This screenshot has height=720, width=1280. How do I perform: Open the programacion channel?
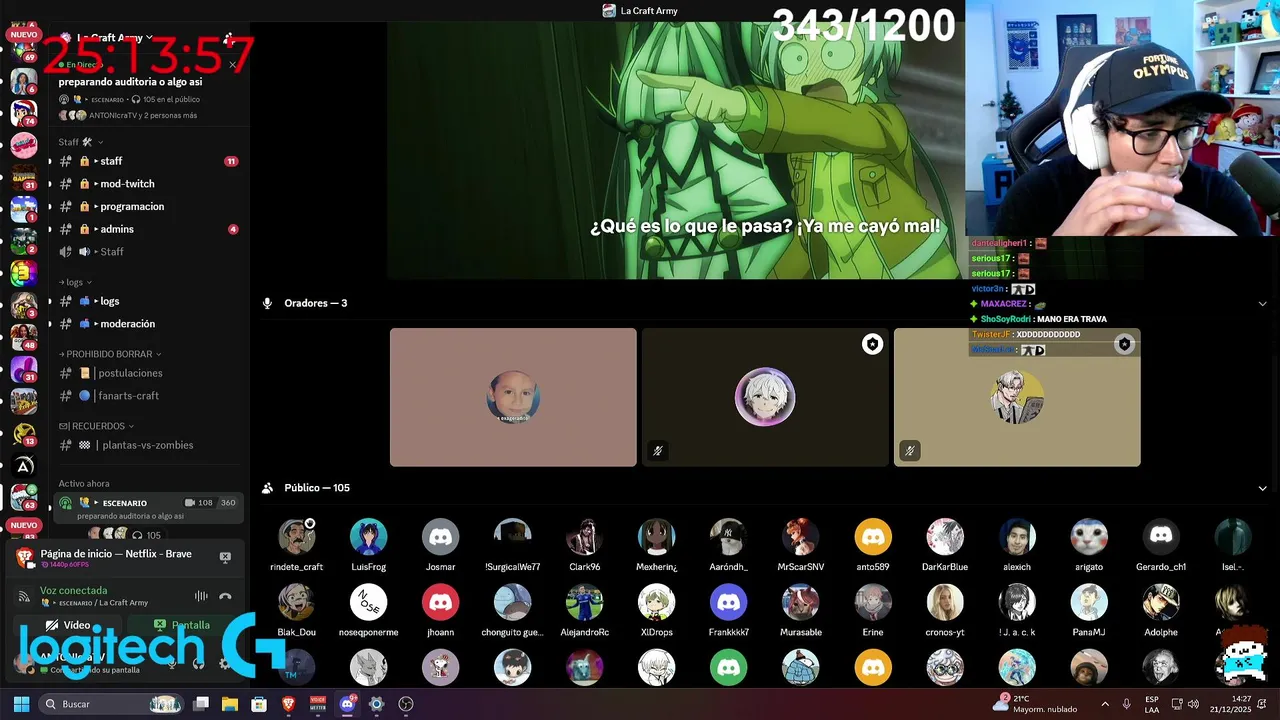(148, 207)
